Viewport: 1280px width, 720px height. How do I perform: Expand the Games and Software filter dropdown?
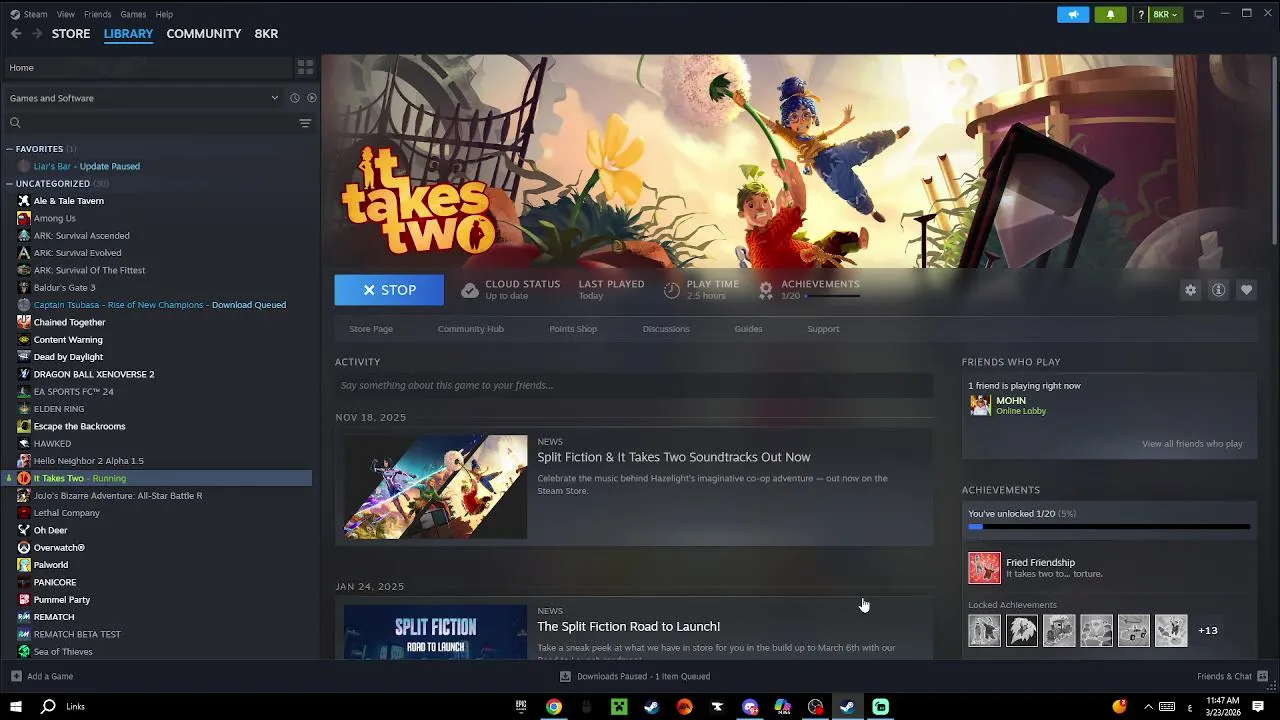coord(144,98)
